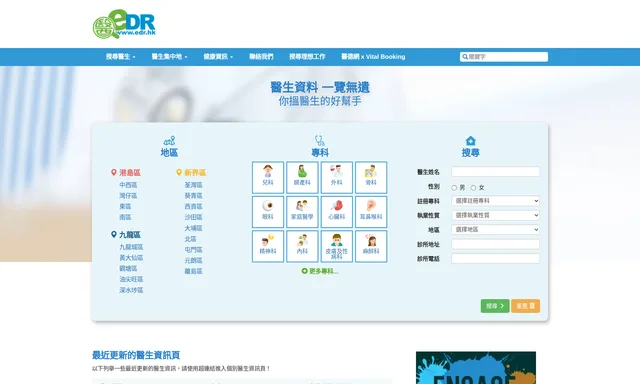Open the 深水埗區 district link
Image resolution: width=640 pixels, height=384 pixels.
point(131,290)
